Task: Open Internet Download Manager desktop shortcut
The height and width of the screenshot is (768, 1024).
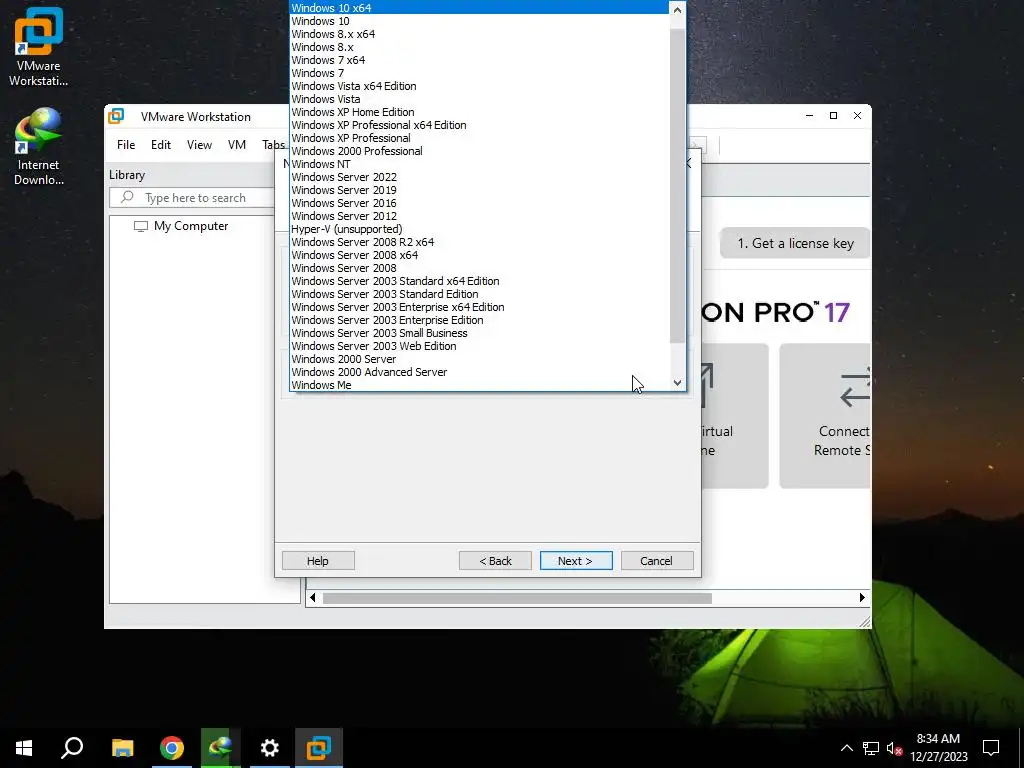Action: [x=39, y=147]
